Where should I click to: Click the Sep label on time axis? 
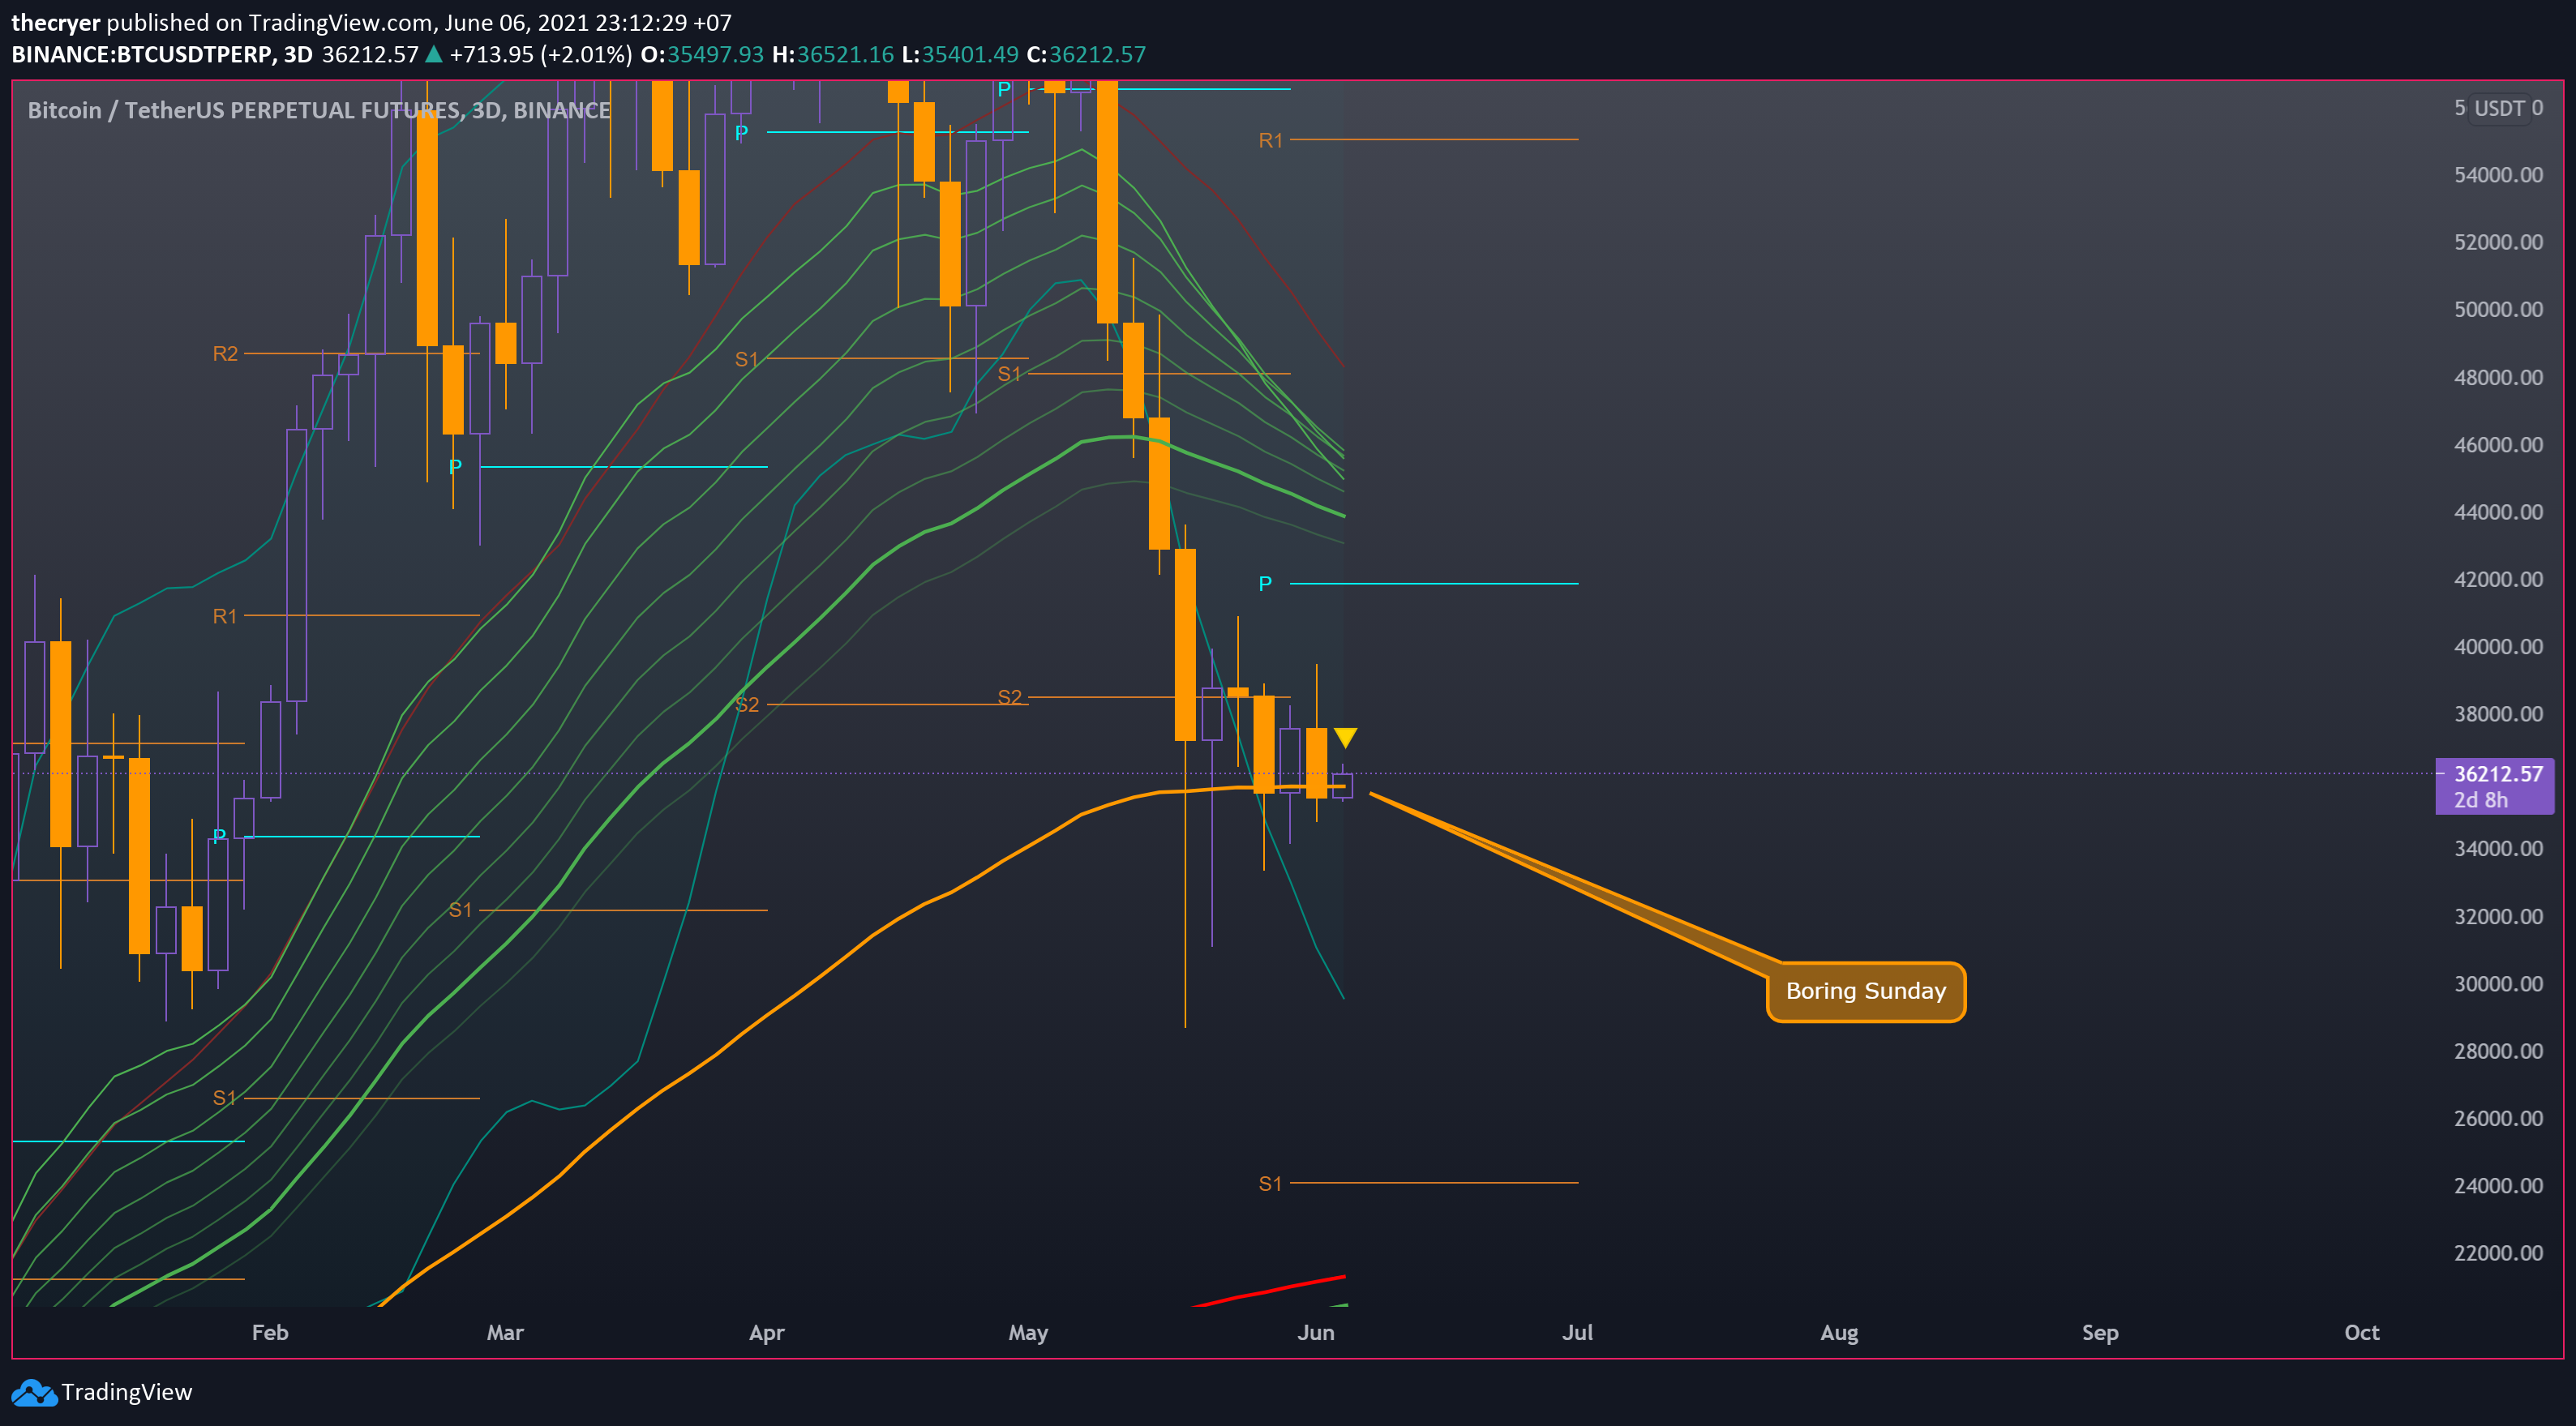[2100, 1333]
